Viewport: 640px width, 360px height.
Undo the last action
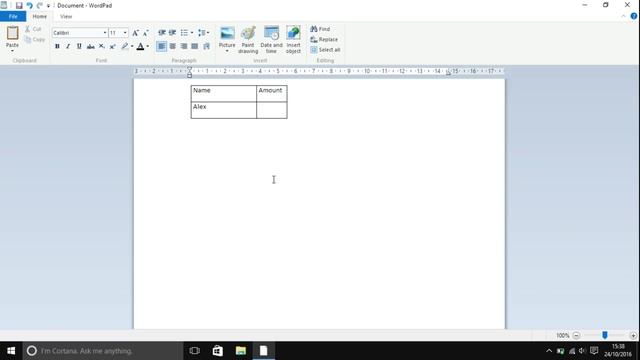(x=29, y=6)
